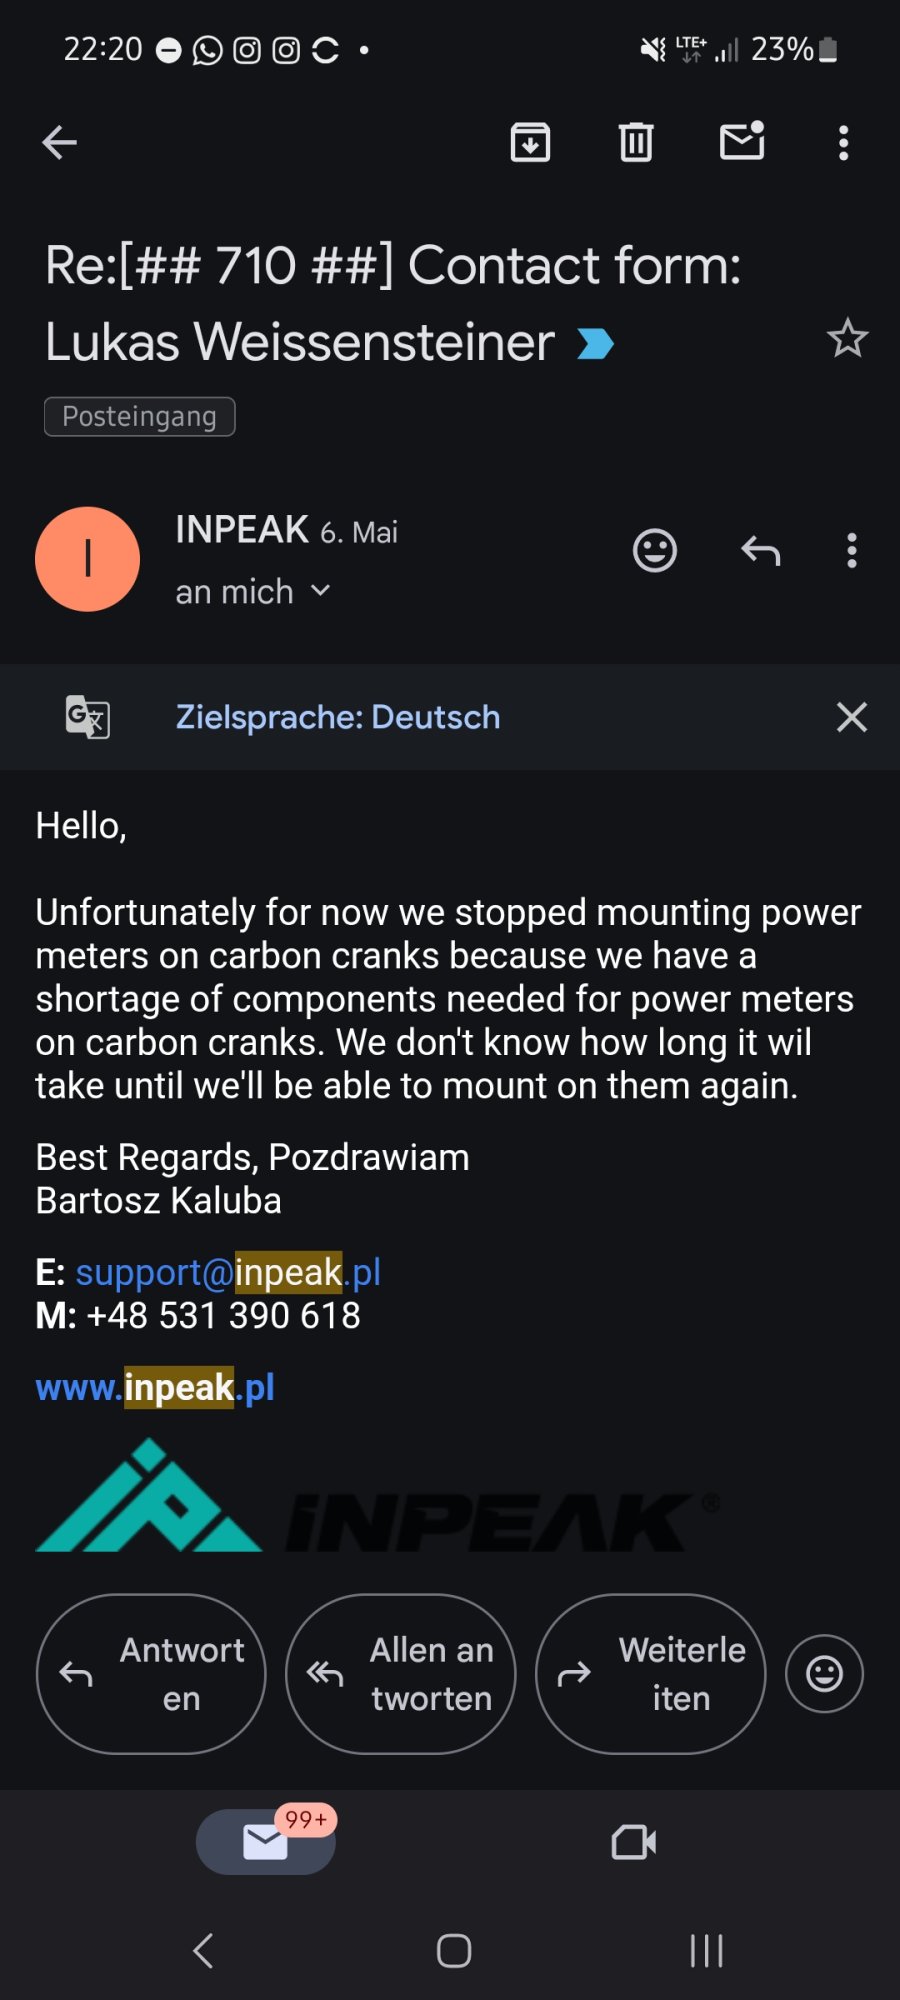Mark the email as unread
The width and height of the screenshot is (900, 2000).
pos(742,143)
